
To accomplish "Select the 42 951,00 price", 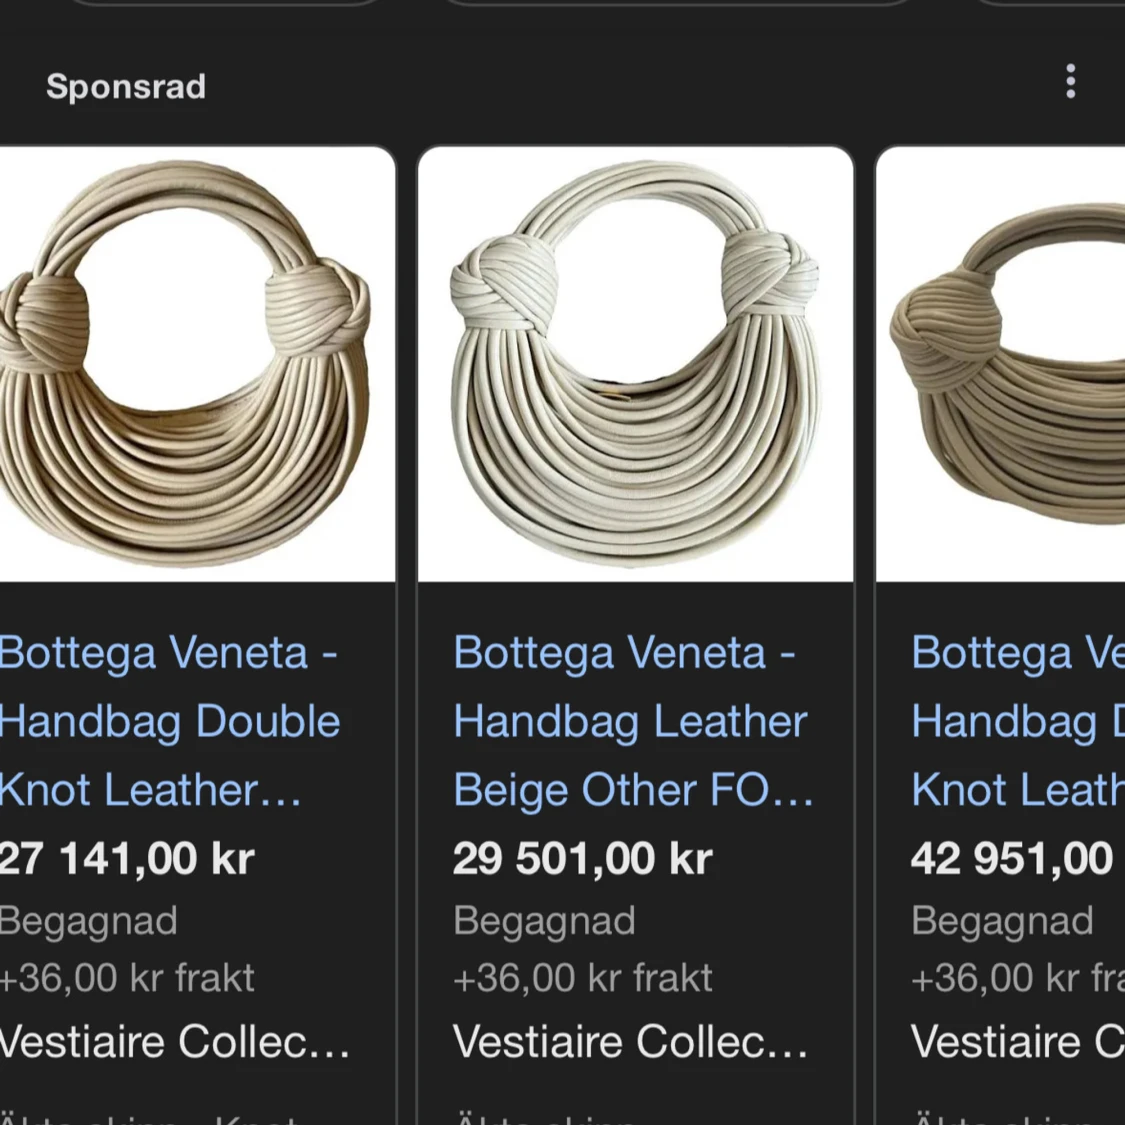I will [x=1012, y=858].
